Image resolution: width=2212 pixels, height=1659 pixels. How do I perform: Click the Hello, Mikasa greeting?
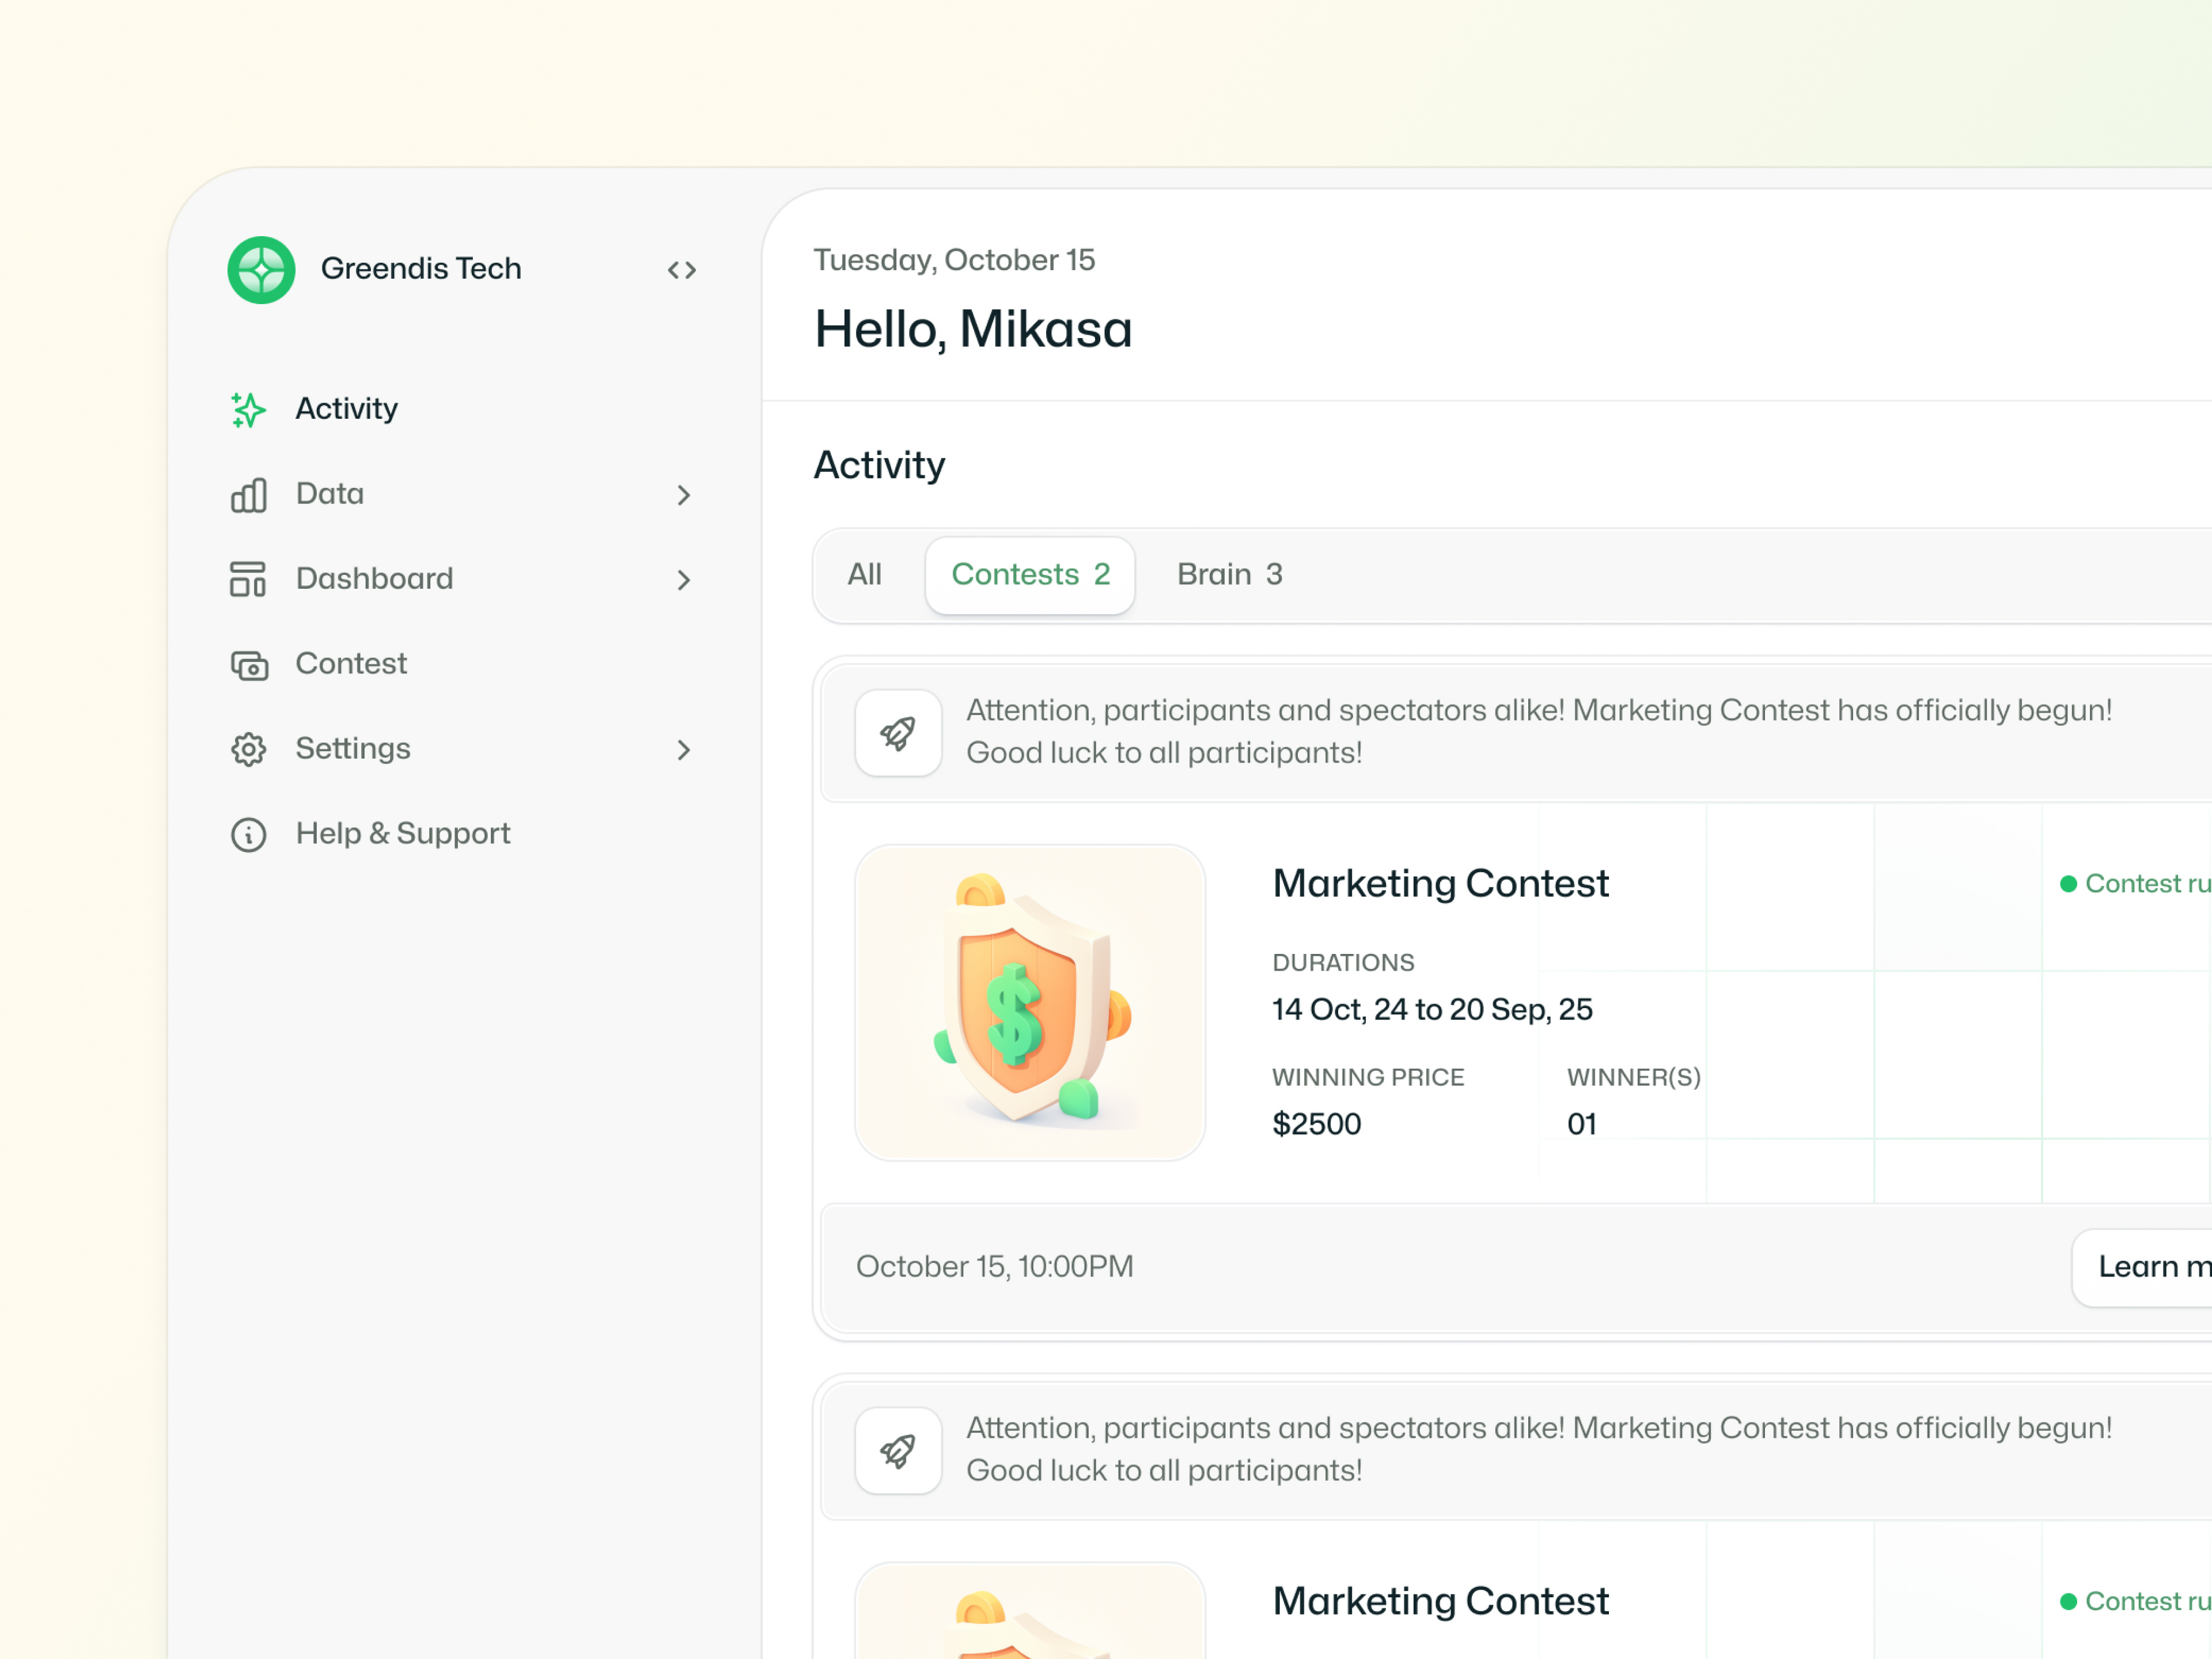coord(973,329)
